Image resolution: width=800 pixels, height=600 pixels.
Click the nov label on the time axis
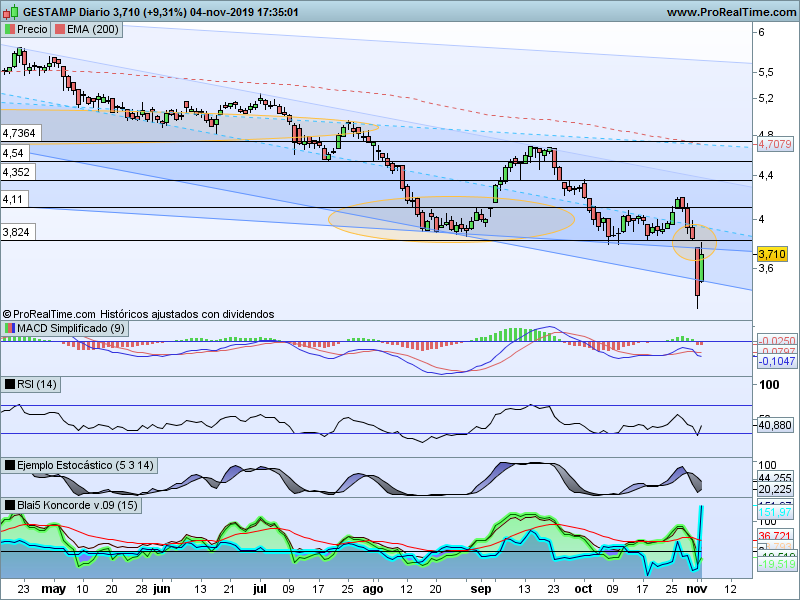pos(696,589)
